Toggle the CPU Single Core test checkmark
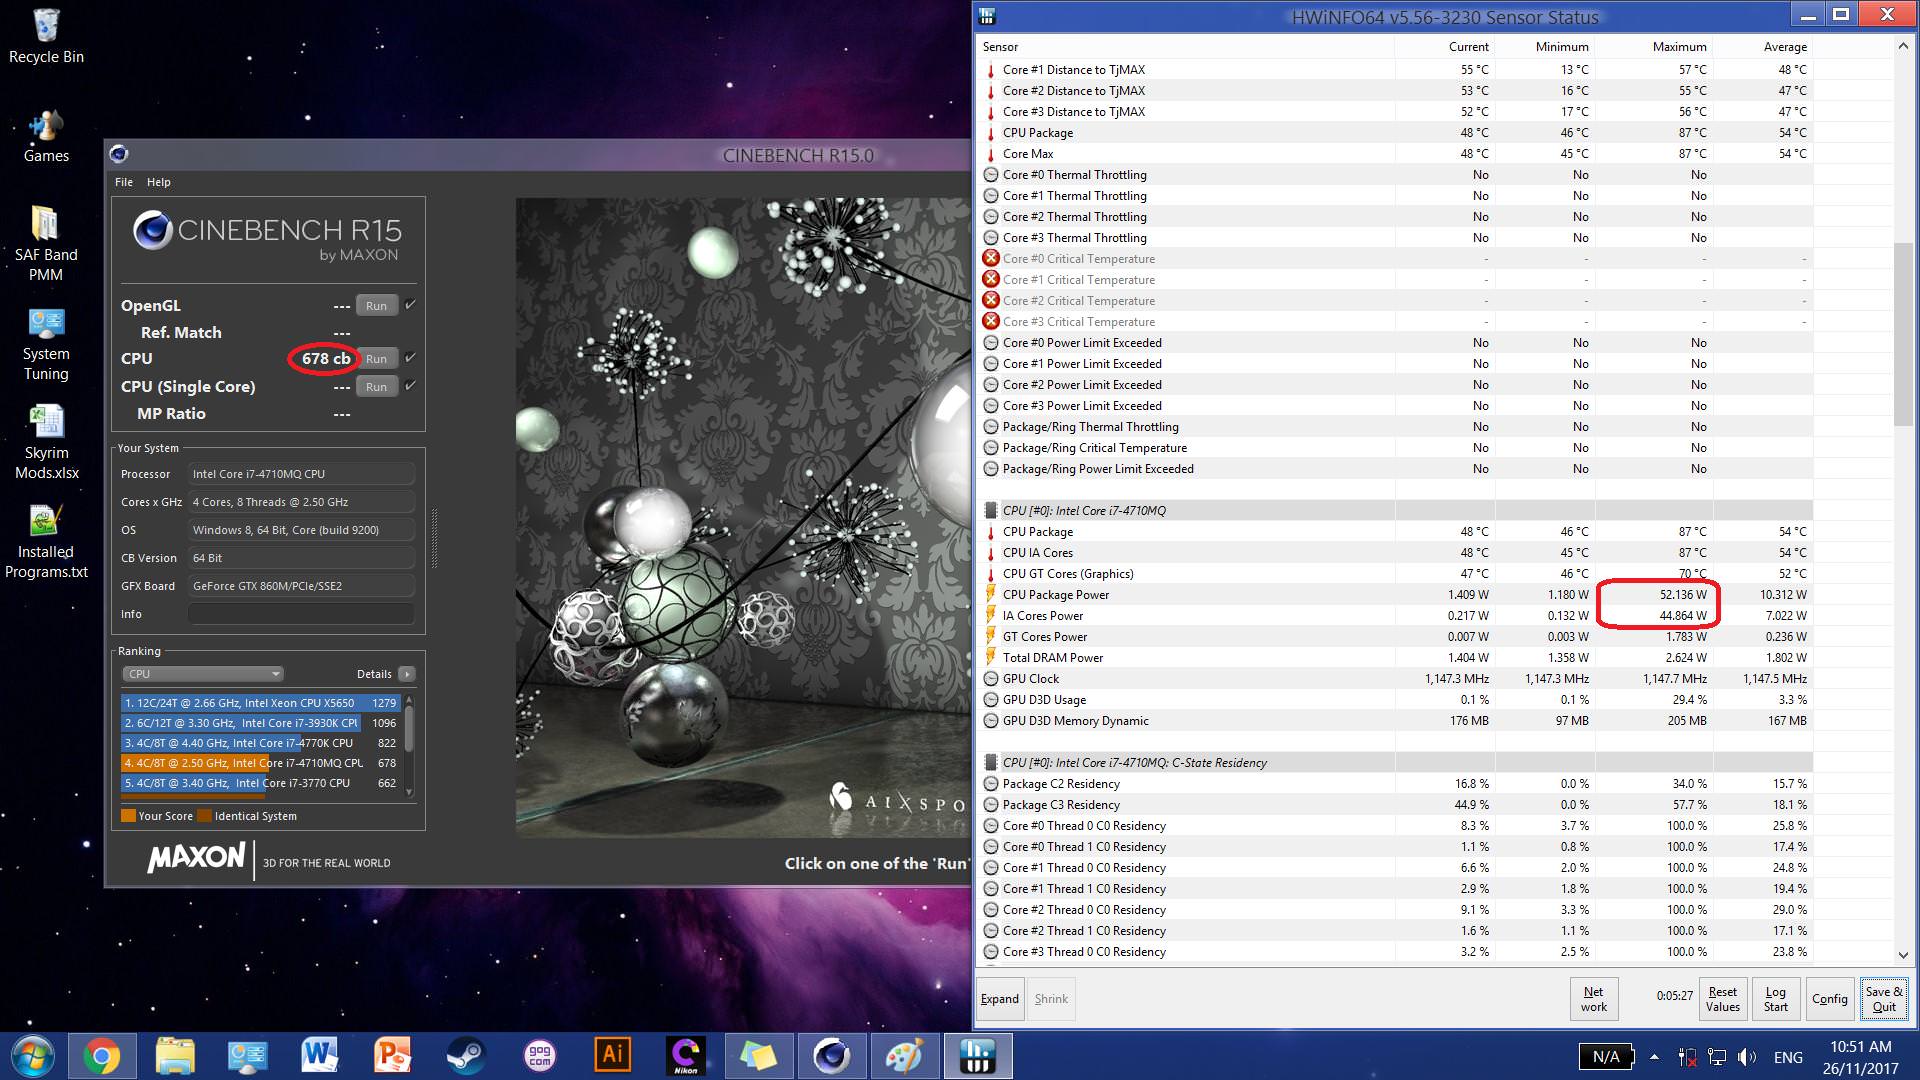1920x1080 pixels. (x=410, y=386)
